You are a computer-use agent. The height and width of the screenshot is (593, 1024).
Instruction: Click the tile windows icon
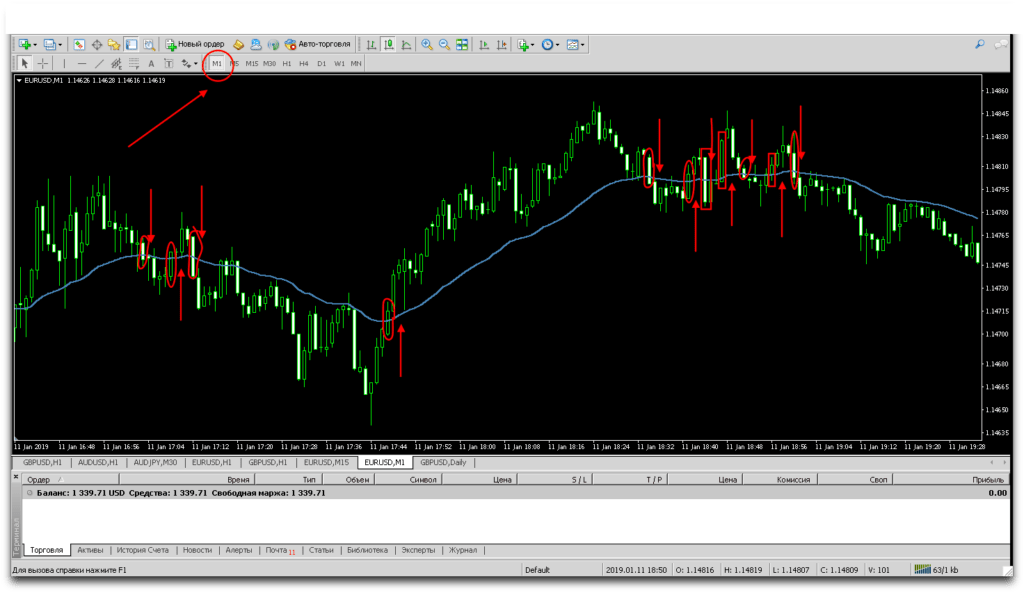[x=462, y=44]
